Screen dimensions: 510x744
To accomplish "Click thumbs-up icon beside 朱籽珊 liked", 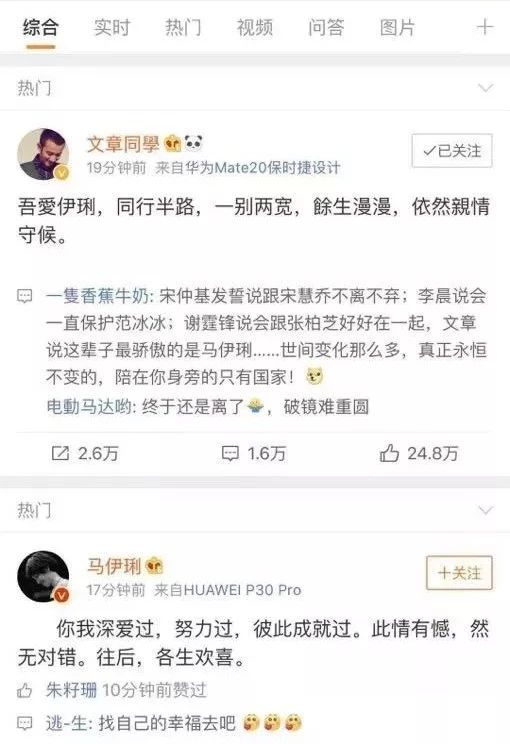I will (x=25, y=690).
